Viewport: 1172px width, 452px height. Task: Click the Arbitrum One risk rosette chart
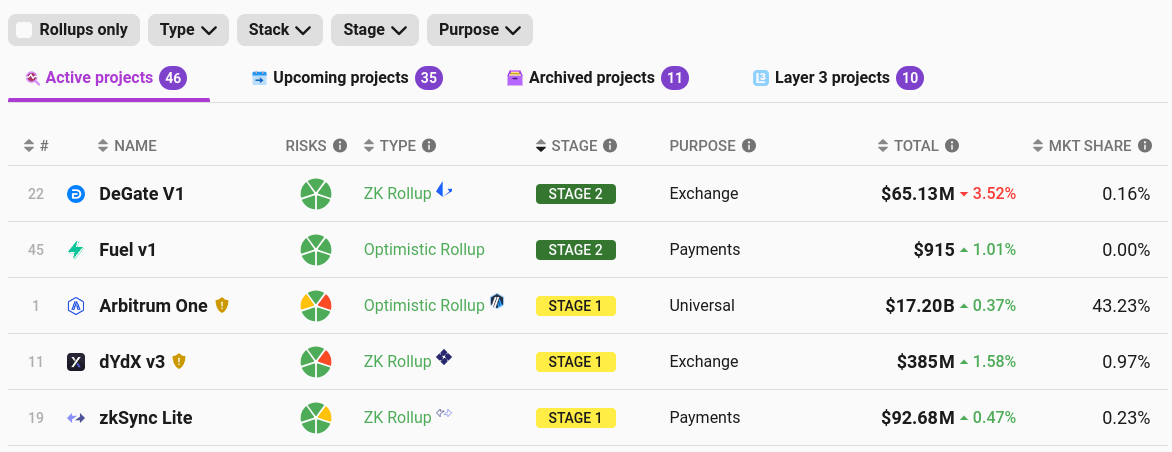click(x=316, y=306)
